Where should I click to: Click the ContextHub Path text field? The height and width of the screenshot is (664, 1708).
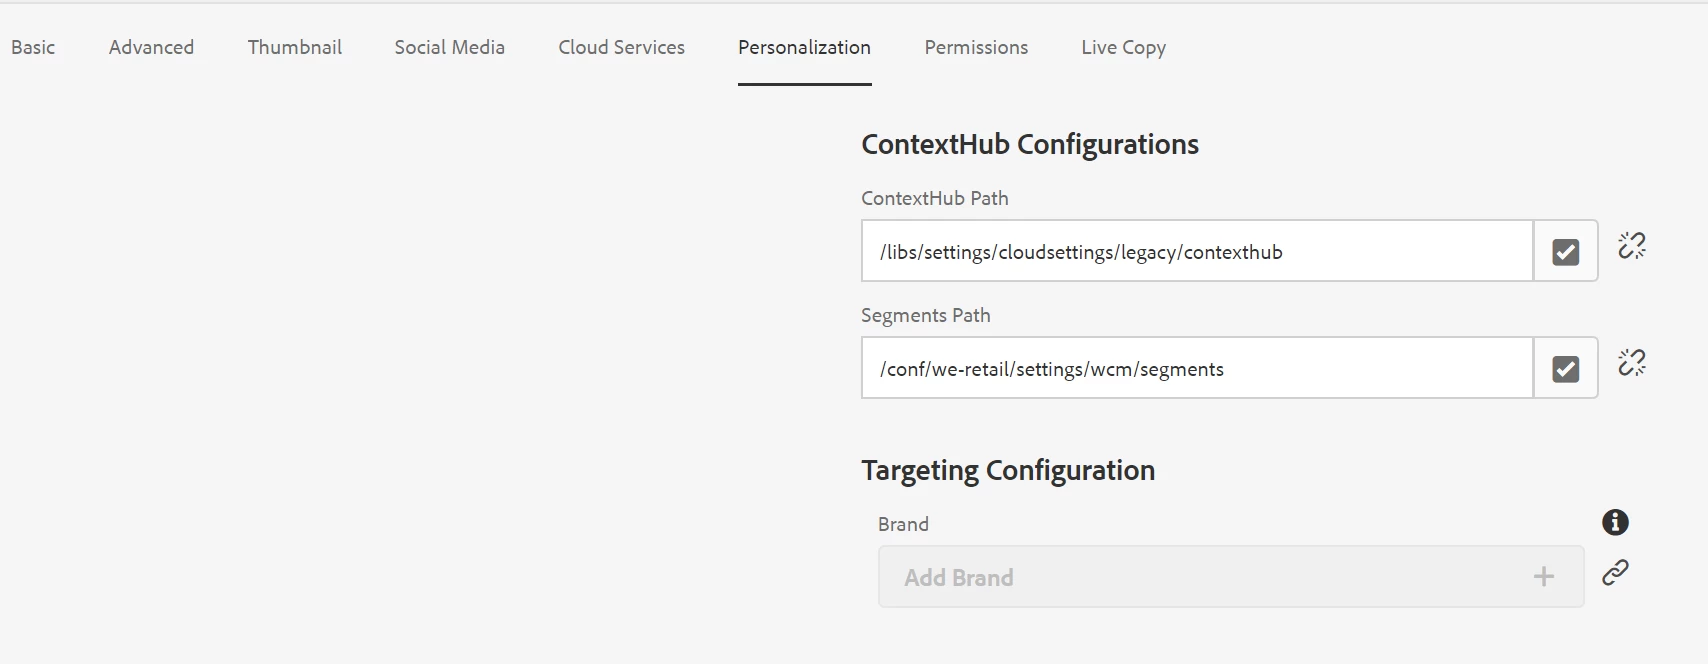[1196, 252]
